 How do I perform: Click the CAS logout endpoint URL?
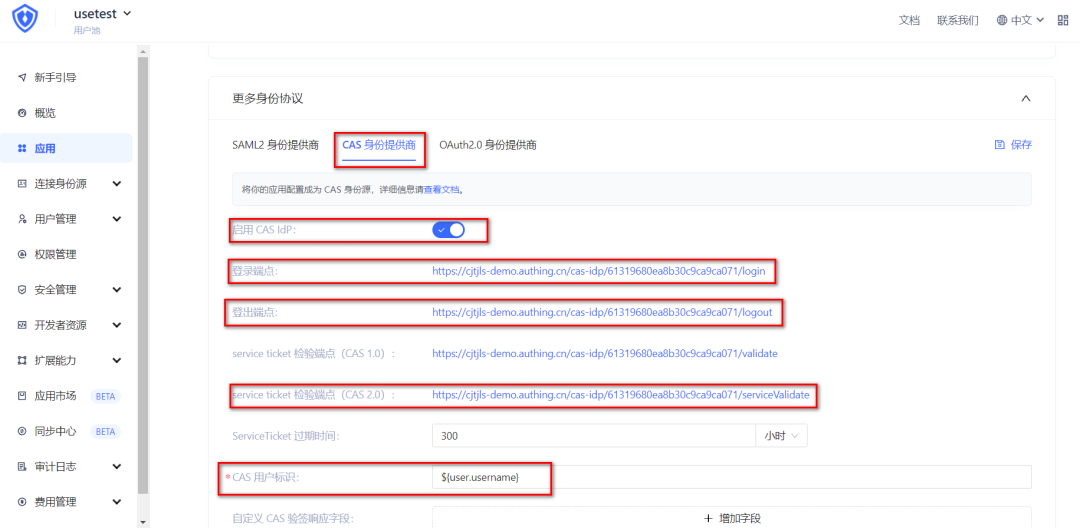602,312
